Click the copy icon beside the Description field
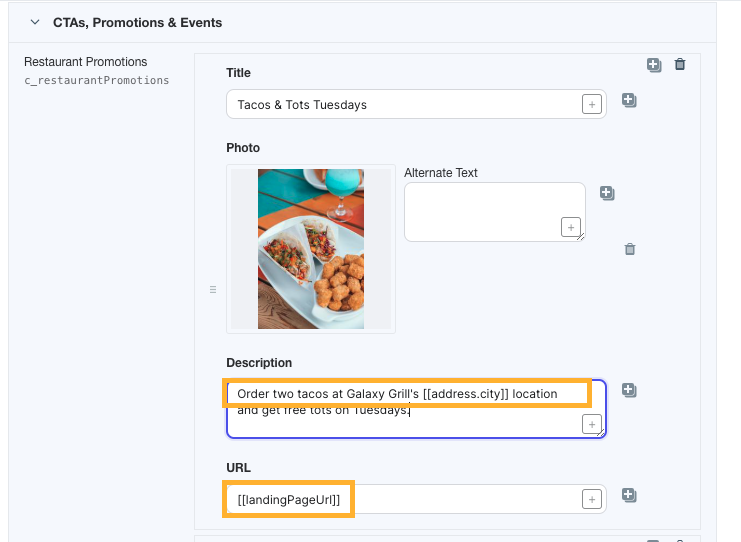The width and height of the screenshot is (741, 542). click(629, 390)
